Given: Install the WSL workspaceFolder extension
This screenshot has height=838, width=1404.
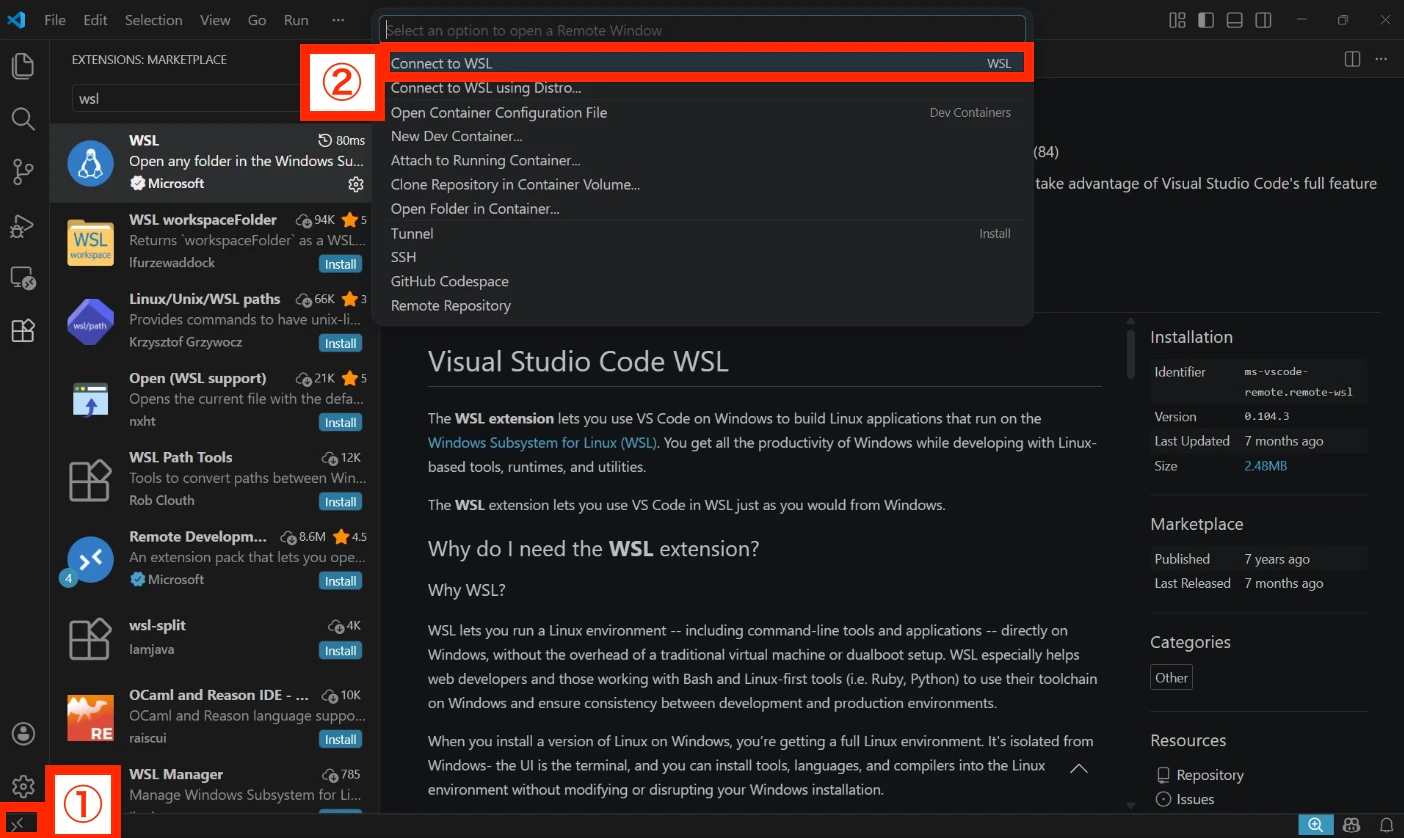Looking at the screenshot, I should tap(340, 264).
